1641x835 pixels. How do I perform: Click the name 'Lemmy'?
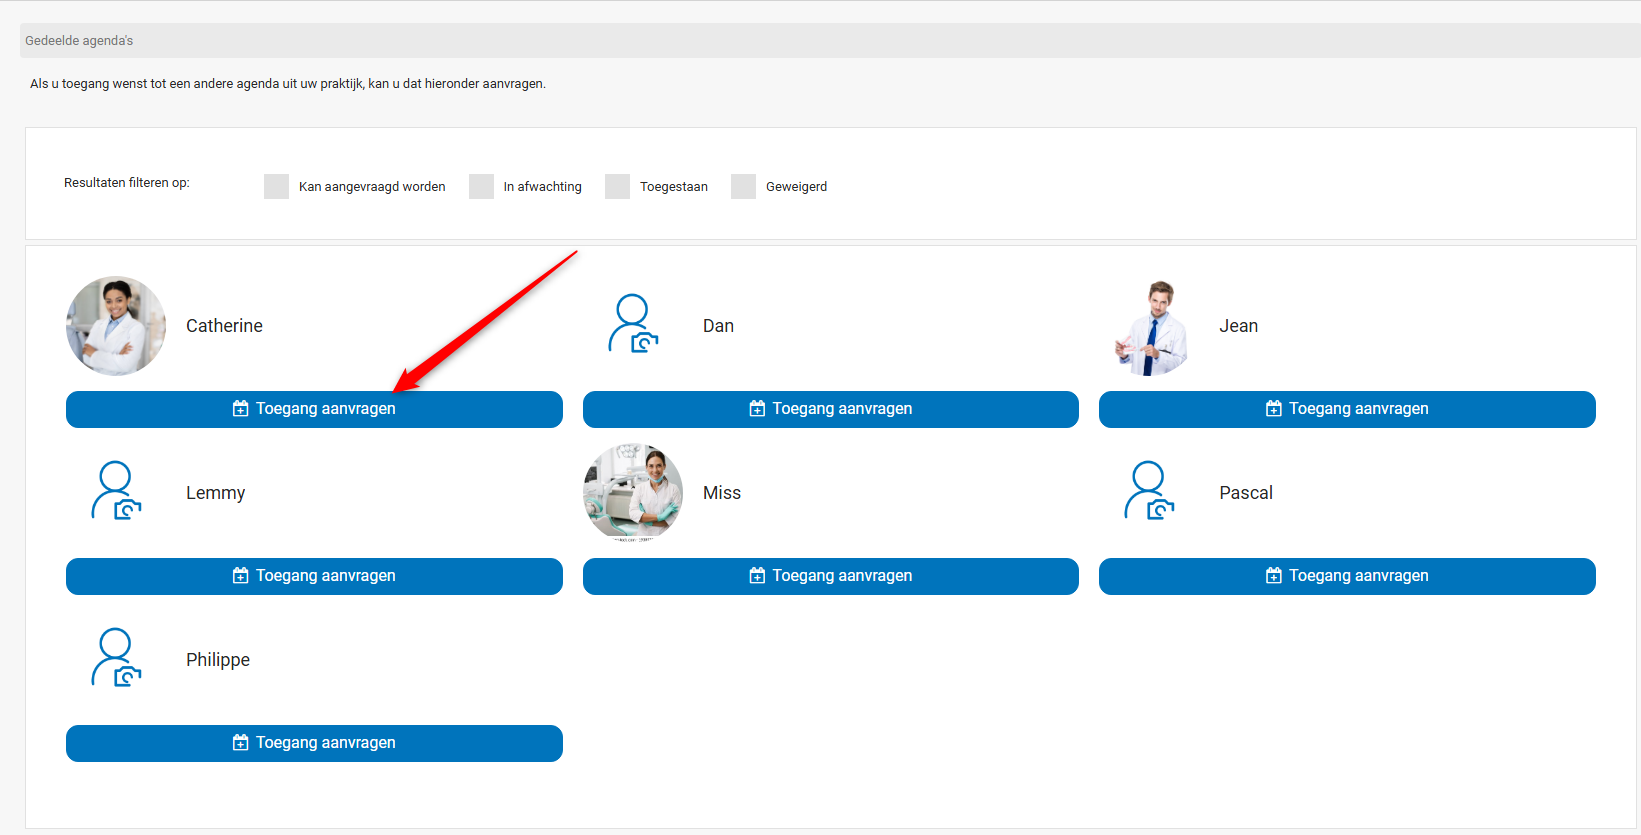tap(215, 493)
